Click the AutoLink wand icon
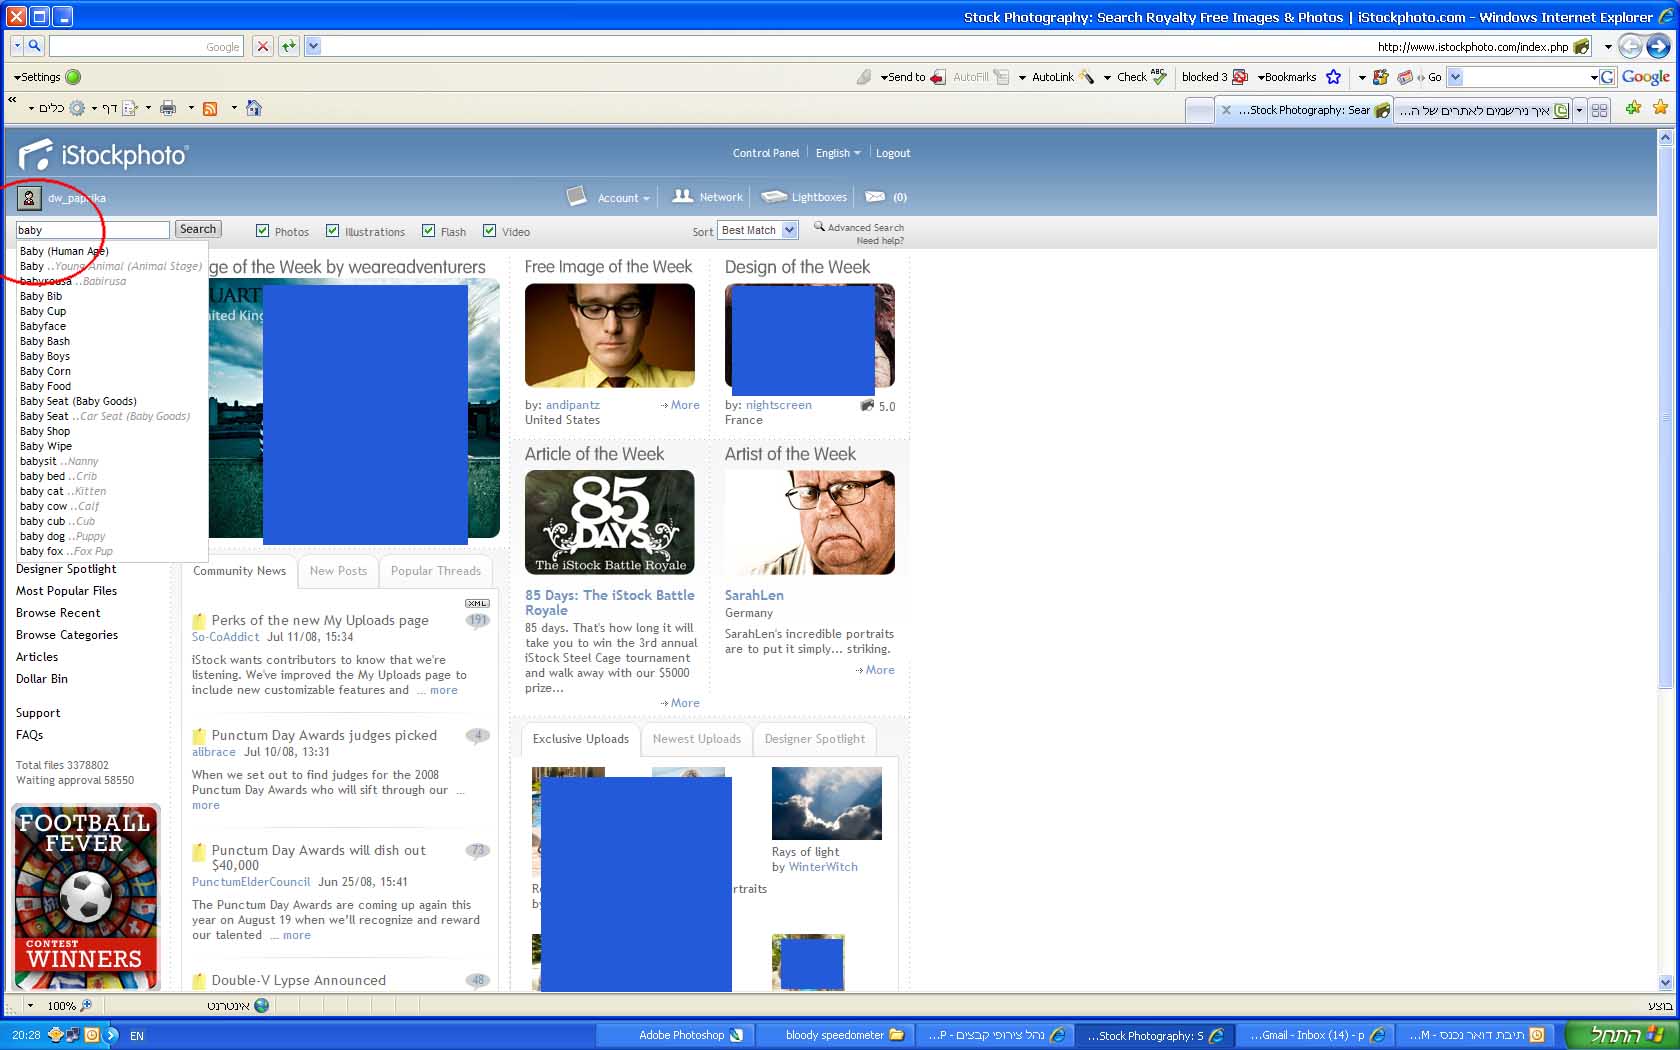The image size is (1680, 1050). (x=1087, y=77)
